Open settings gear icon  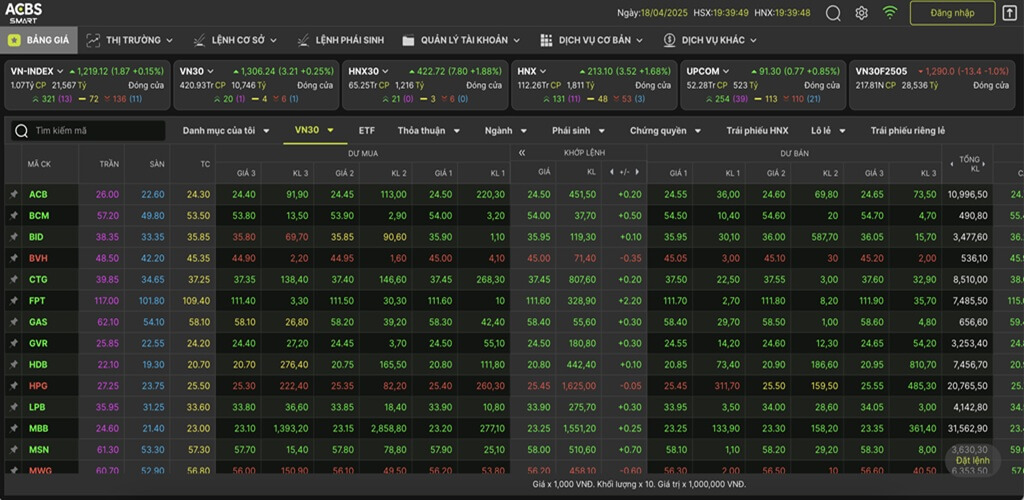point(861,13)
